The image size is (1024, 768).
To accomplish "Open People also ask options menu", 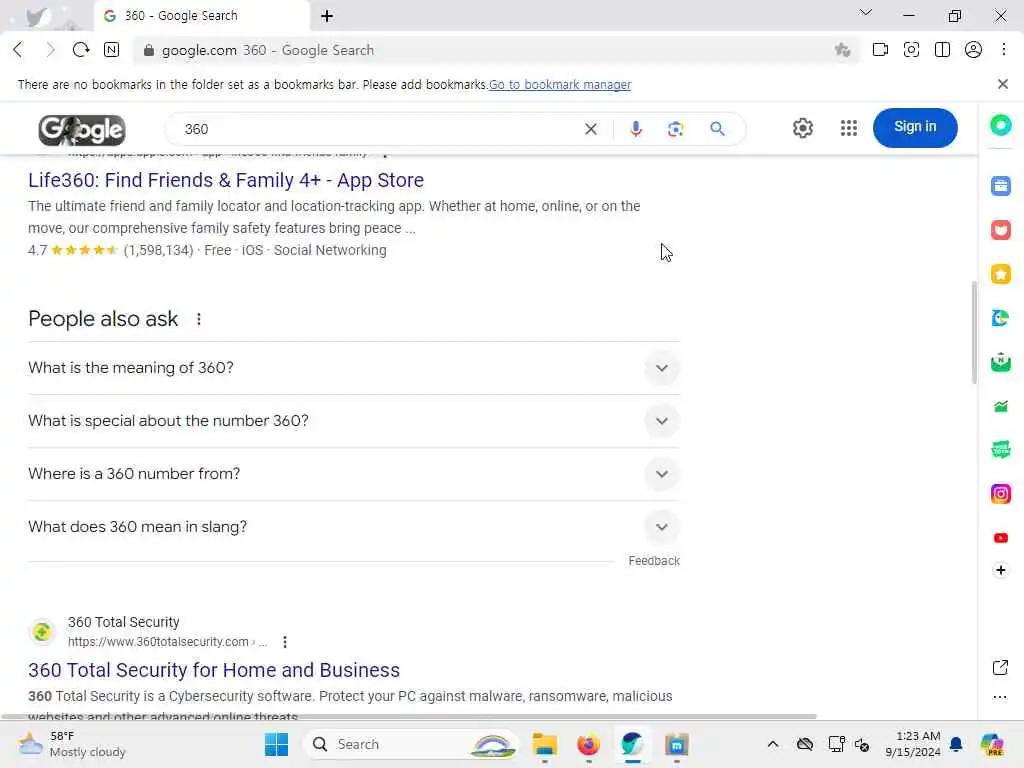I will point(199,319).
